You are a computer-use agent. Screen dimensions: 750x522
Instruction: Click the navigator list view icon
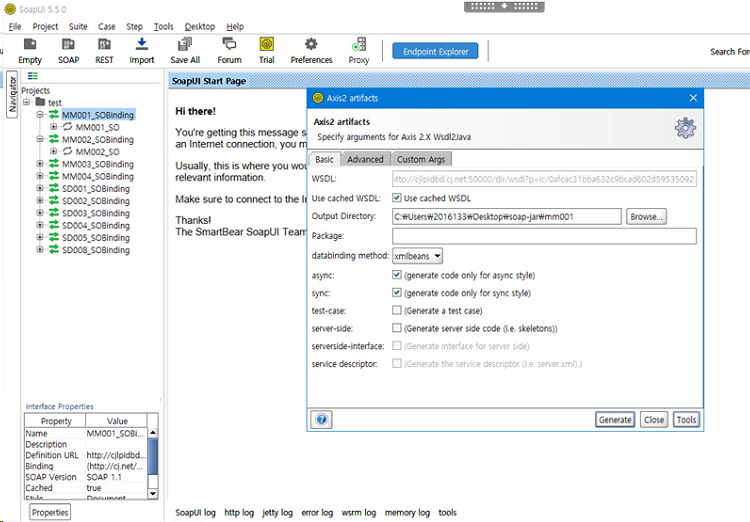pos(33,76)
